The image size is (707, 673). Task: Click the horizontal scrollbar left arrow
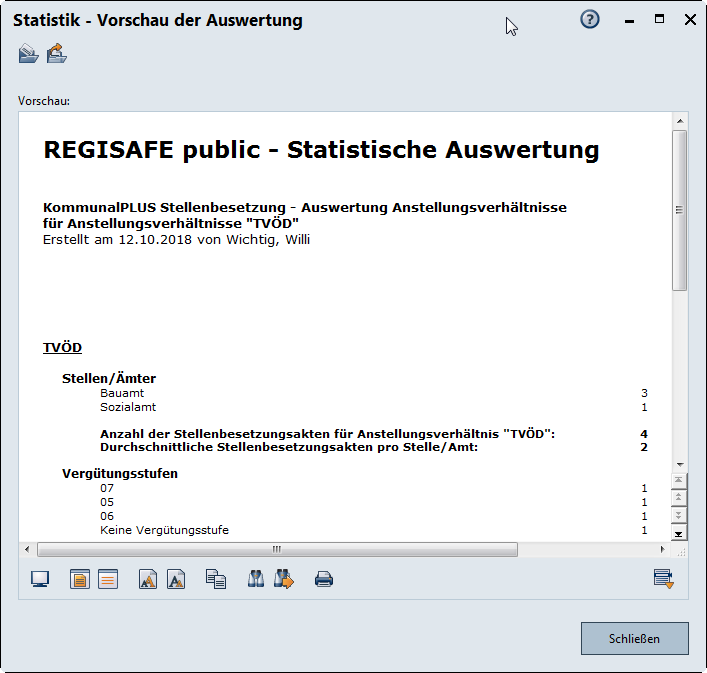coord(27,549)
